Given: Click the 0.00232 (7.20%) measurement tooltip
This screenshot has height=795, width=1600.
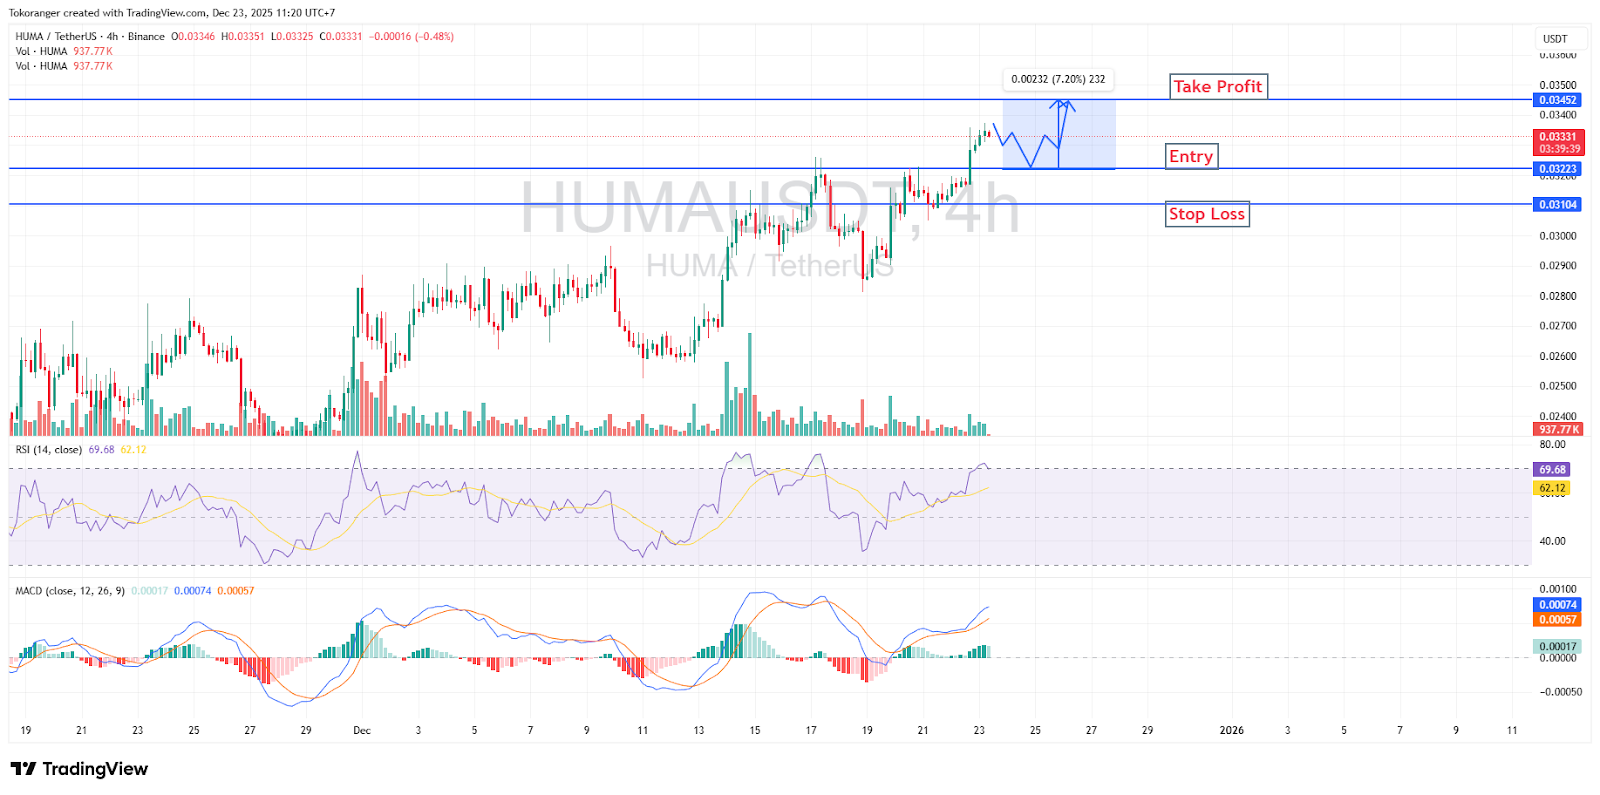Looking at the screenshot, I should click(1058, 79).
